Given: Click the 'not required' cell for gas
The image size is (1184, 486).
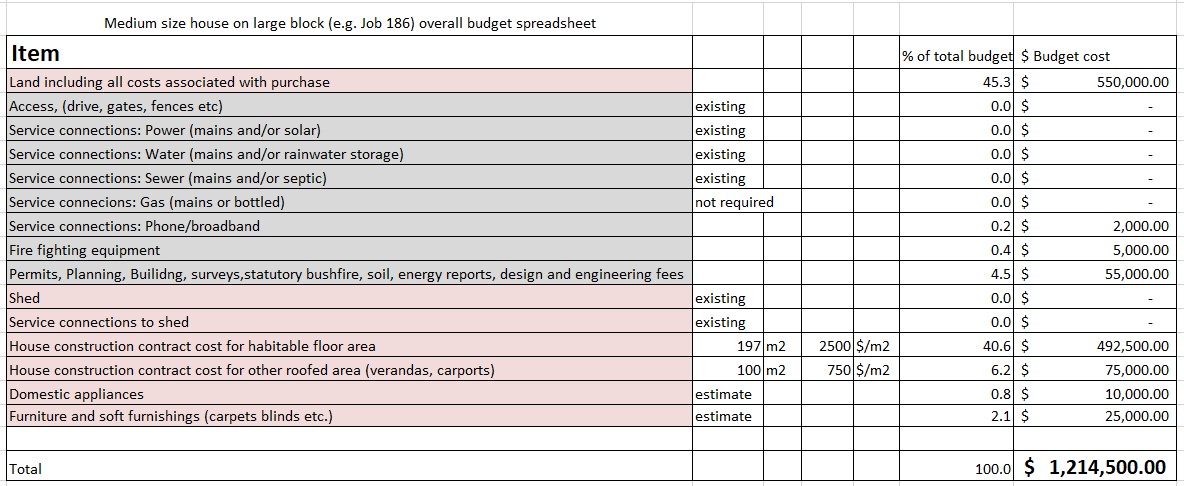Looking at the screenshot, I should [x=735, y=202].
